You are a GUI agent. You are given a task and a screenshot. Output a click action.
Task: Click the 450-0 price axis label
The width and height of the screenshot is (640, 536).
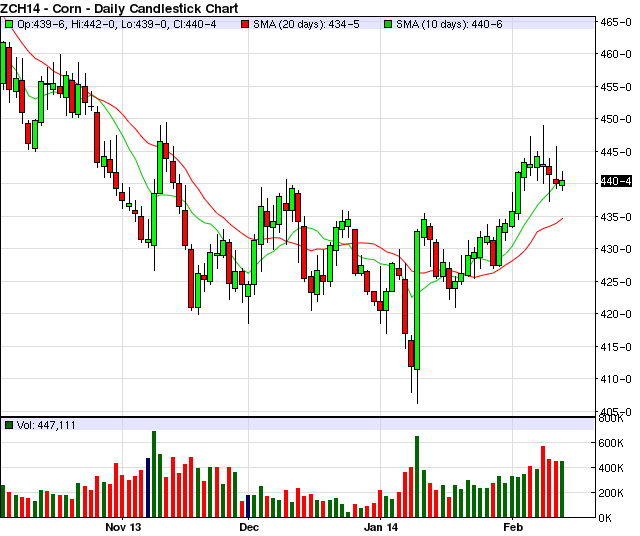coord(616,119)
